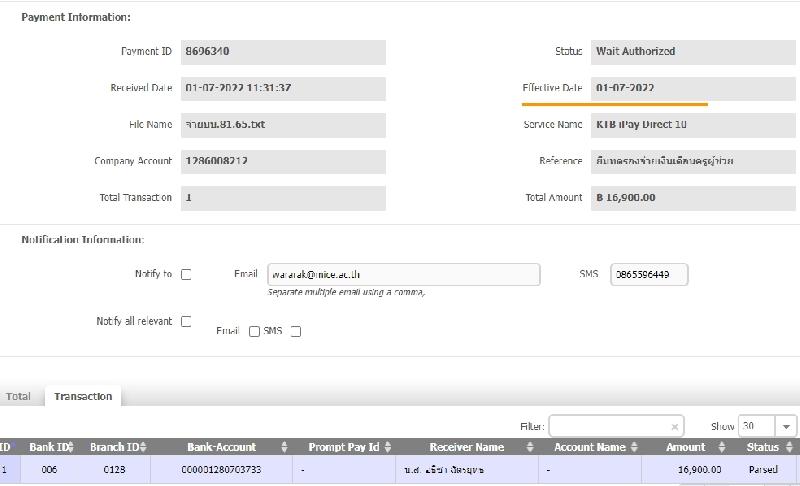Screen dimensions: 800x486
Task: Check the SMS option under Notify all relevant
Action: tap(295, 332)
